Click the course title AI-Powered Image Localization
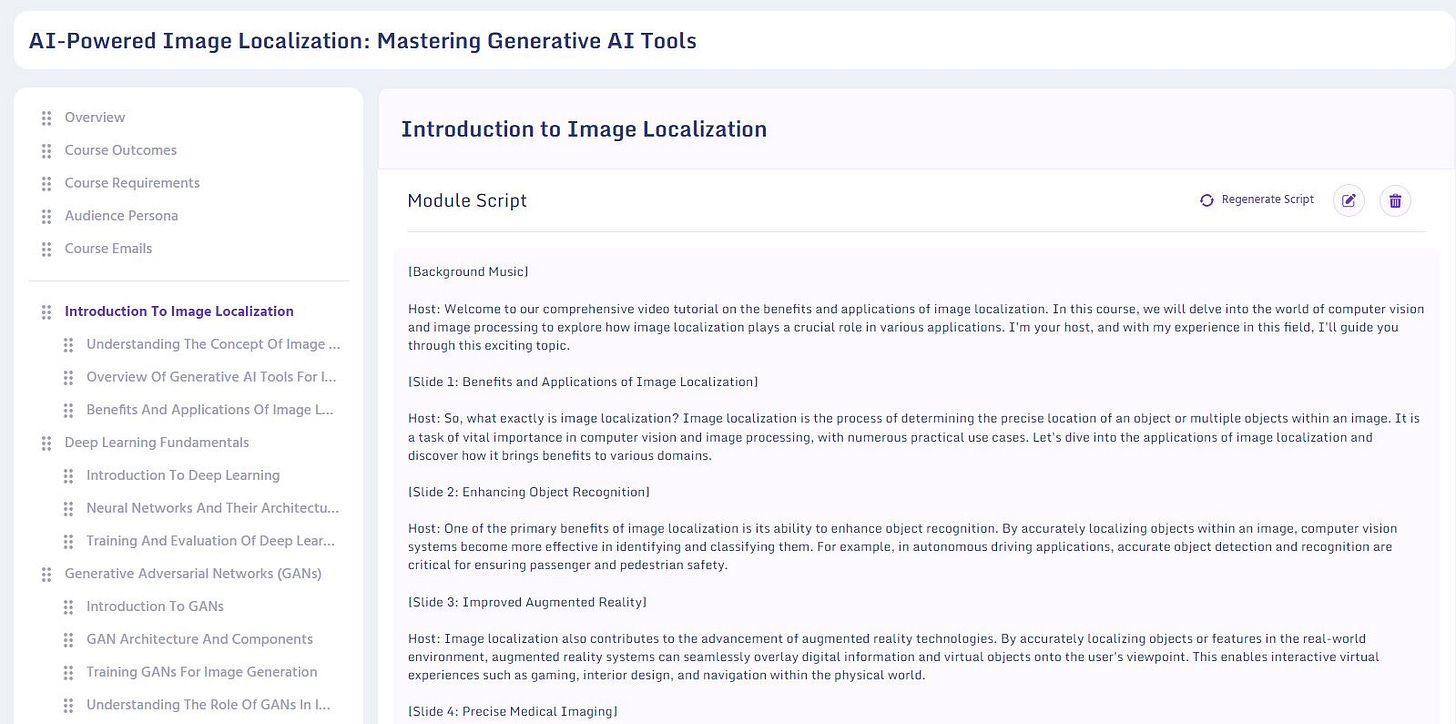The width and height of the screenshot is (1456, 724). (x=363, y=41)
